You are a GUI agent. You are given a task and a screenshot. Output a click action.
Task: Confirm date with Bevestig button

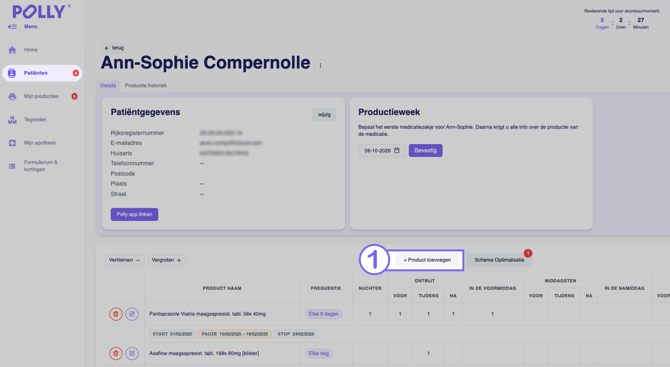425,150
